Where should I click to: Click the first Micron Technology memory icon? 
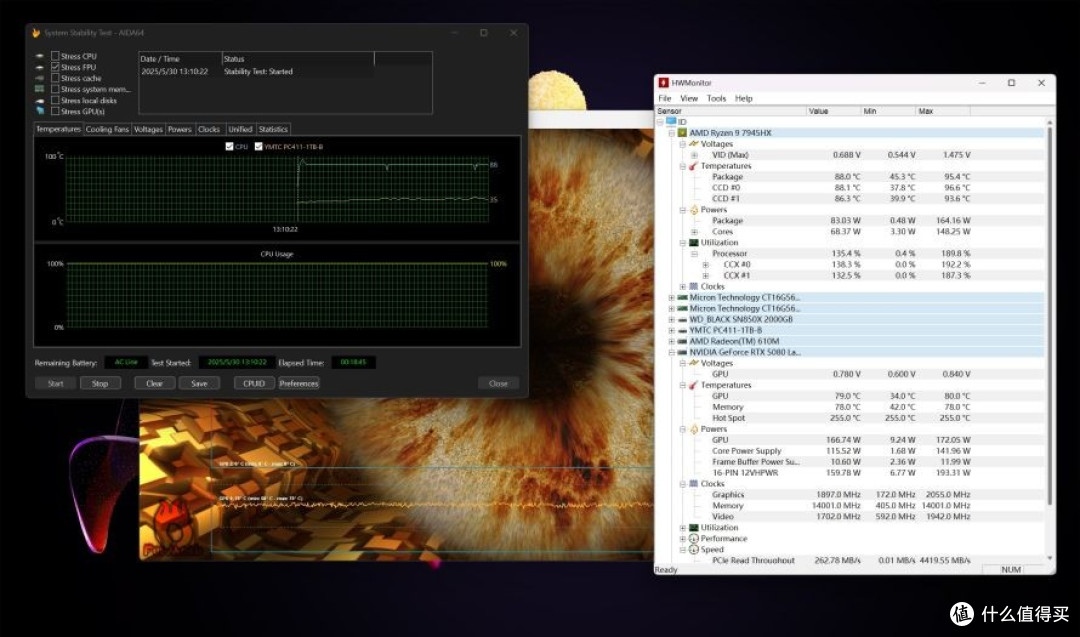click(682, 297)
